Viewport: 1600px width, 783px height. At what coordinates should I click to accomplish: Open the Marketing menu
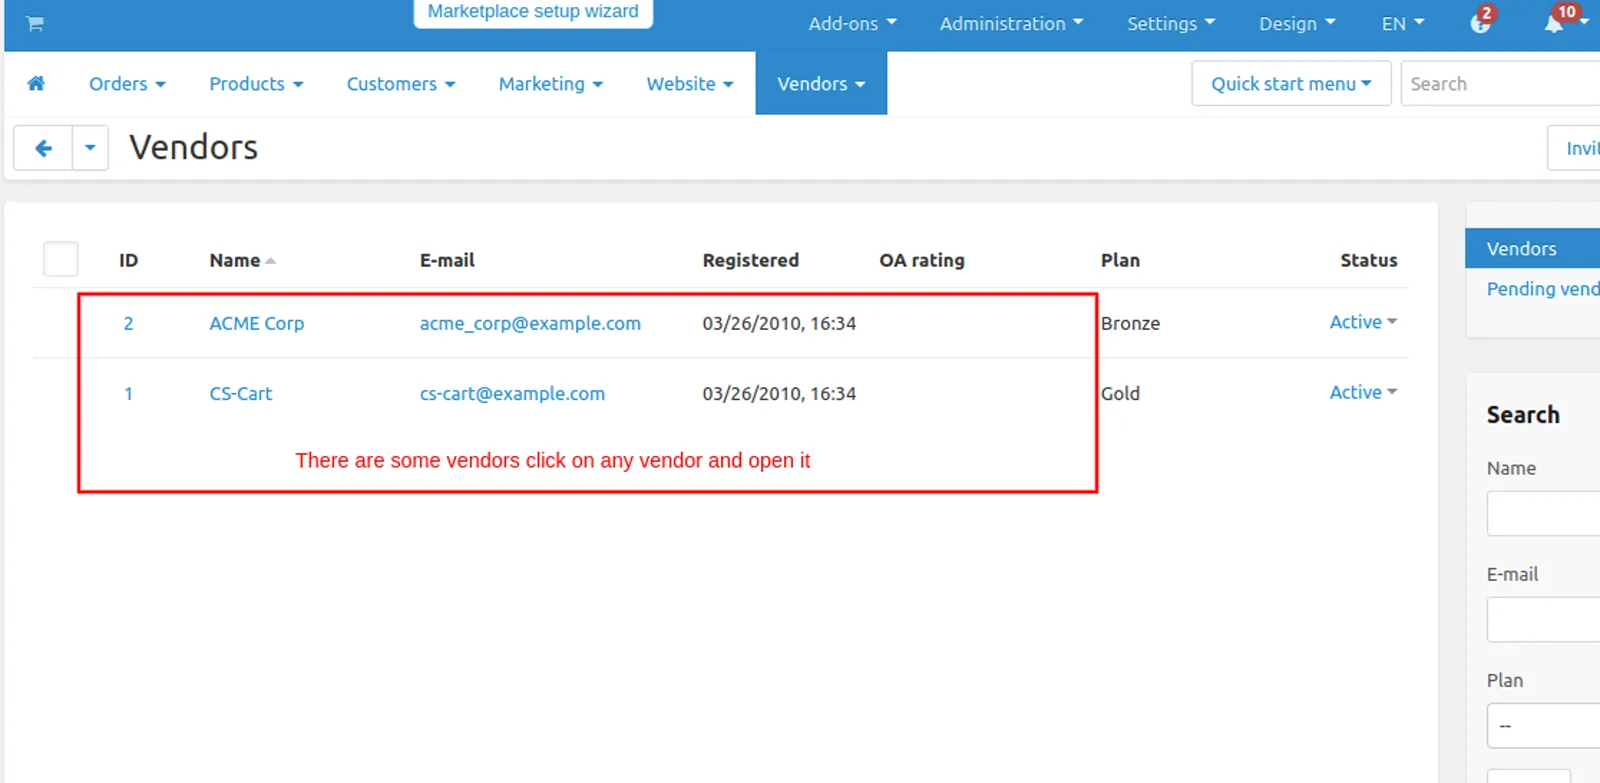[x=551, y=84]
